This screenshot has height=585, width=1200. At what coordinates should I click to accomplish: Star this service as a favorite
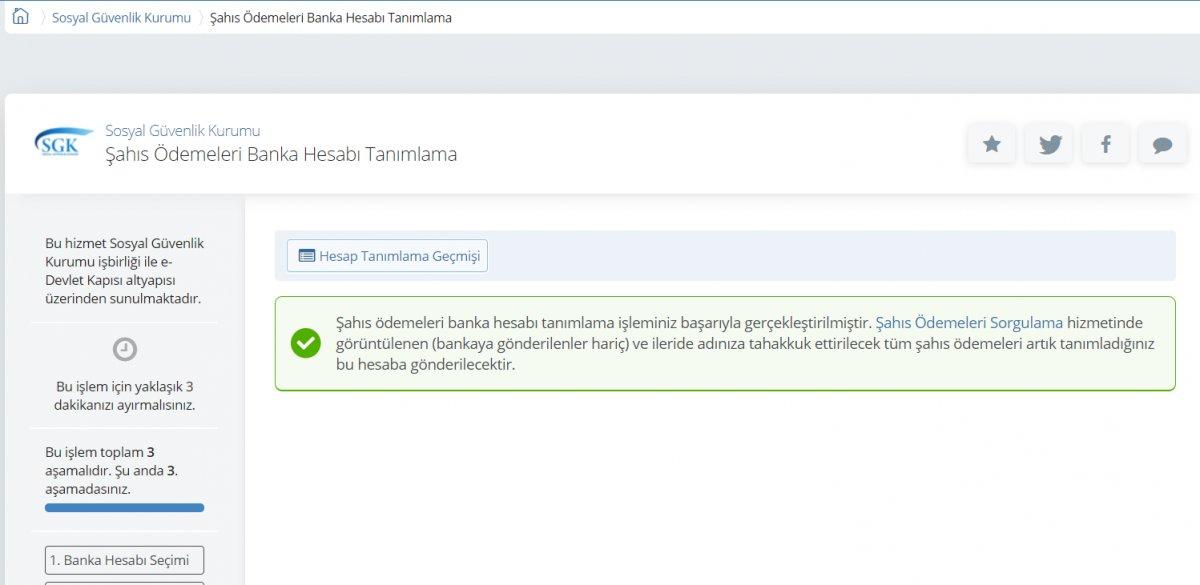[x=990, y=144]
